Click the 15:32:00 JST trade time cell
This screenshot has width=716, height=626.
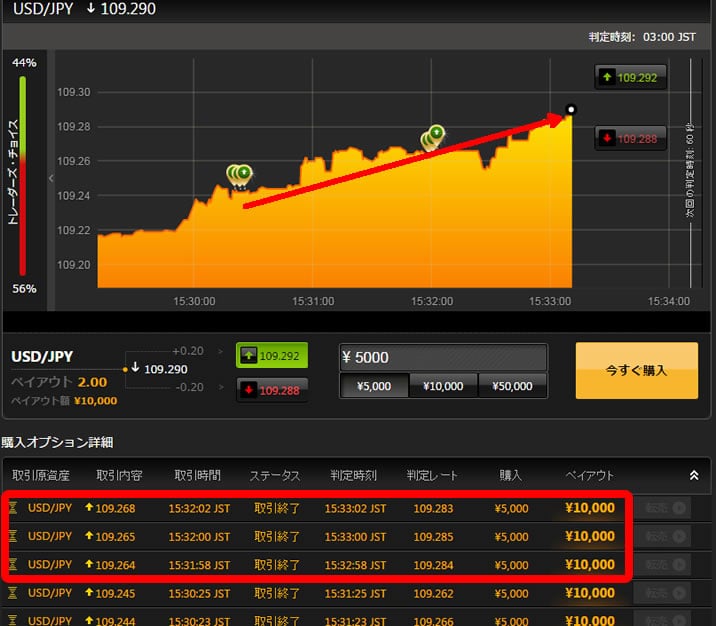coord(199,537)
